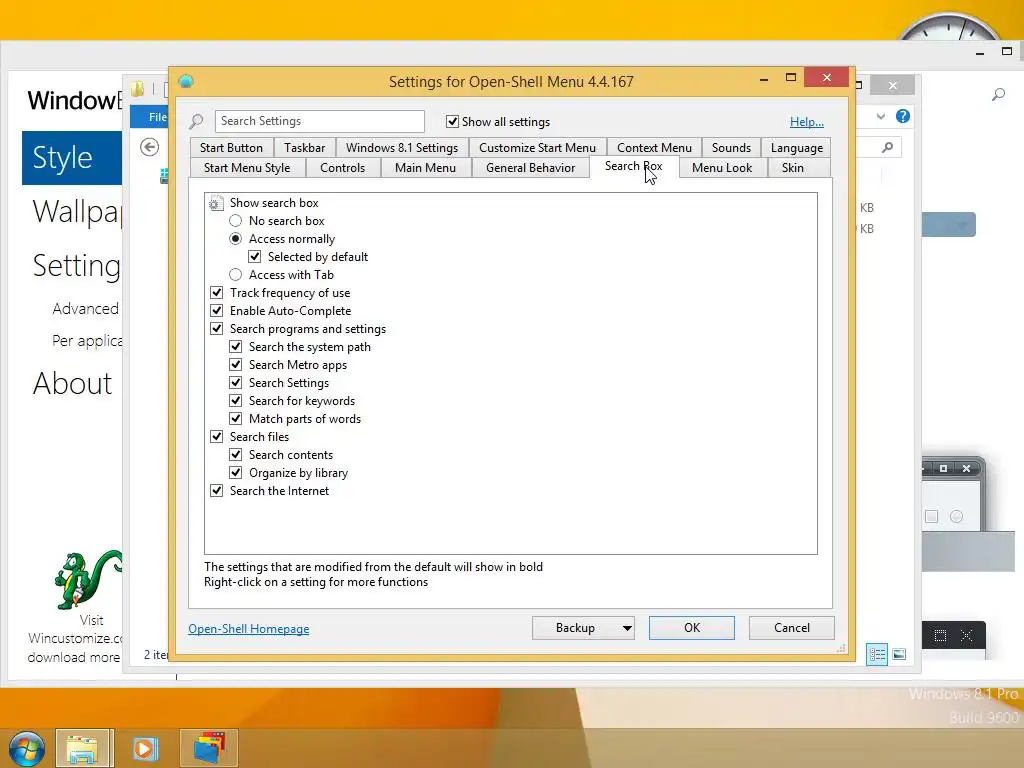1024x768 pixels.
Task: Open the Start Button tab
Action: (x=231, y=148)
